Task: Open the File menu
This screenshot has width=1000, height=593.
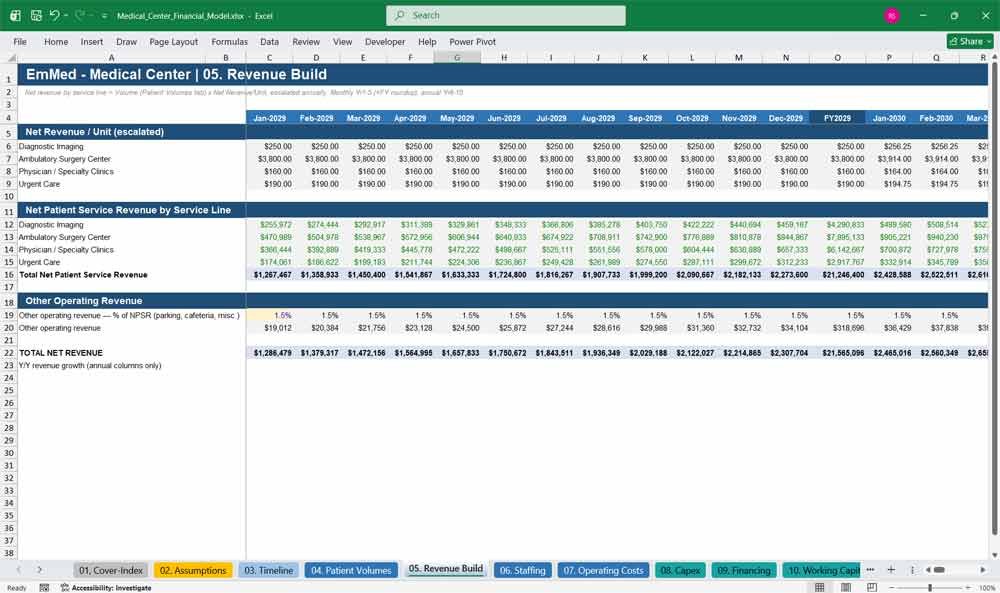Action: (20, 41)
